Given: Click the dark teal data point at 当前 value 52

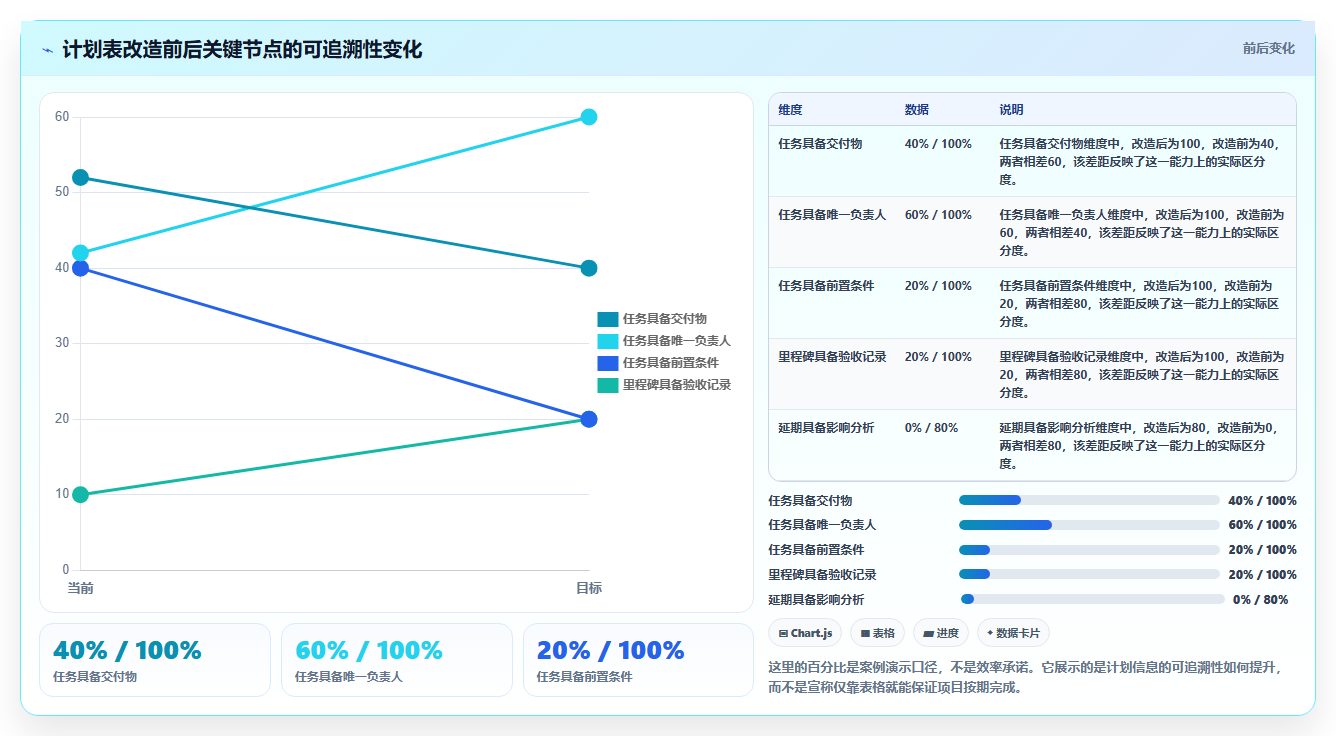Looking at the screenshot, I should pos(80,177).
